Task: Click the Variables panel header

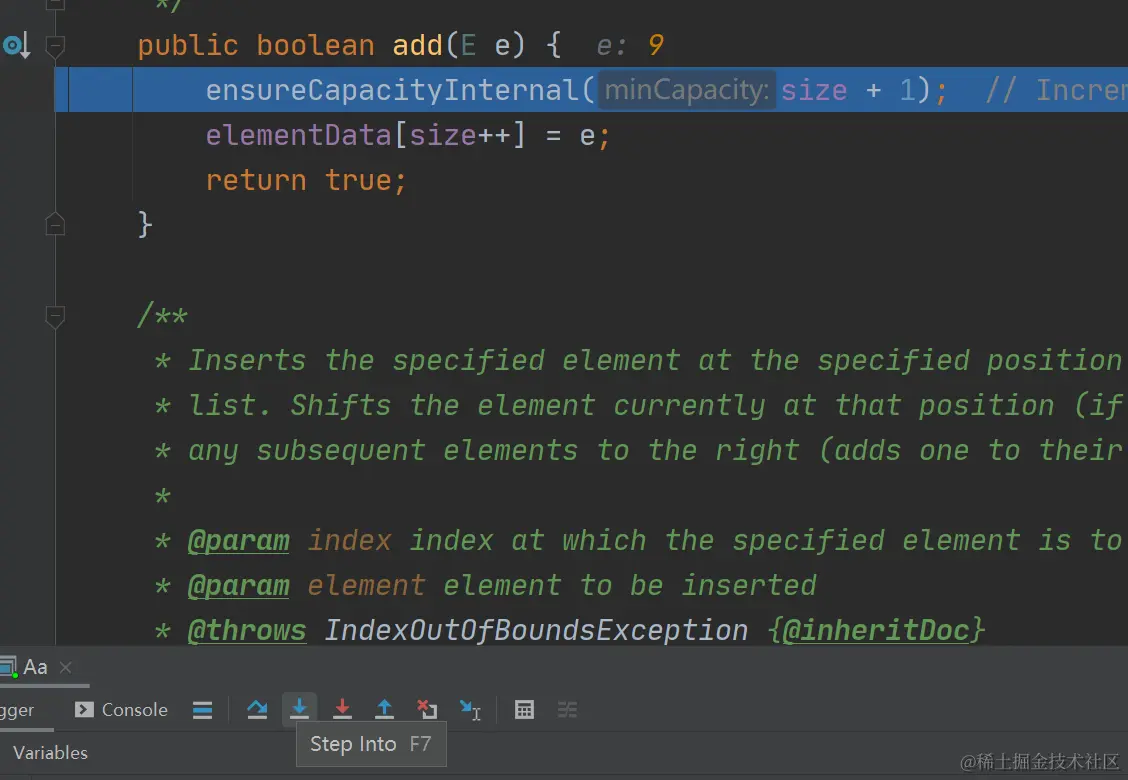Action: pos(50,753)
